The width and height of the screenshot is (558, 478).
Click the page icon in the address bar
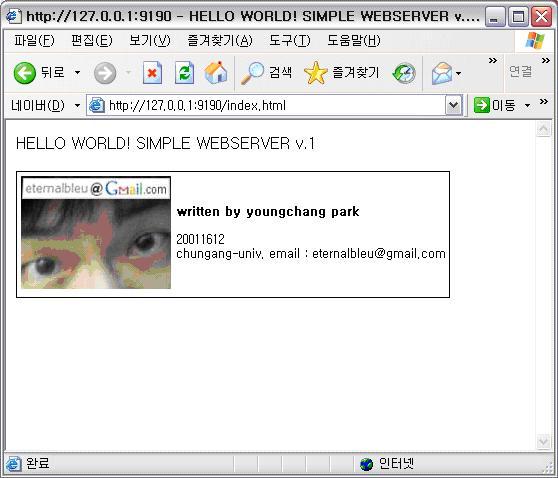96,105
